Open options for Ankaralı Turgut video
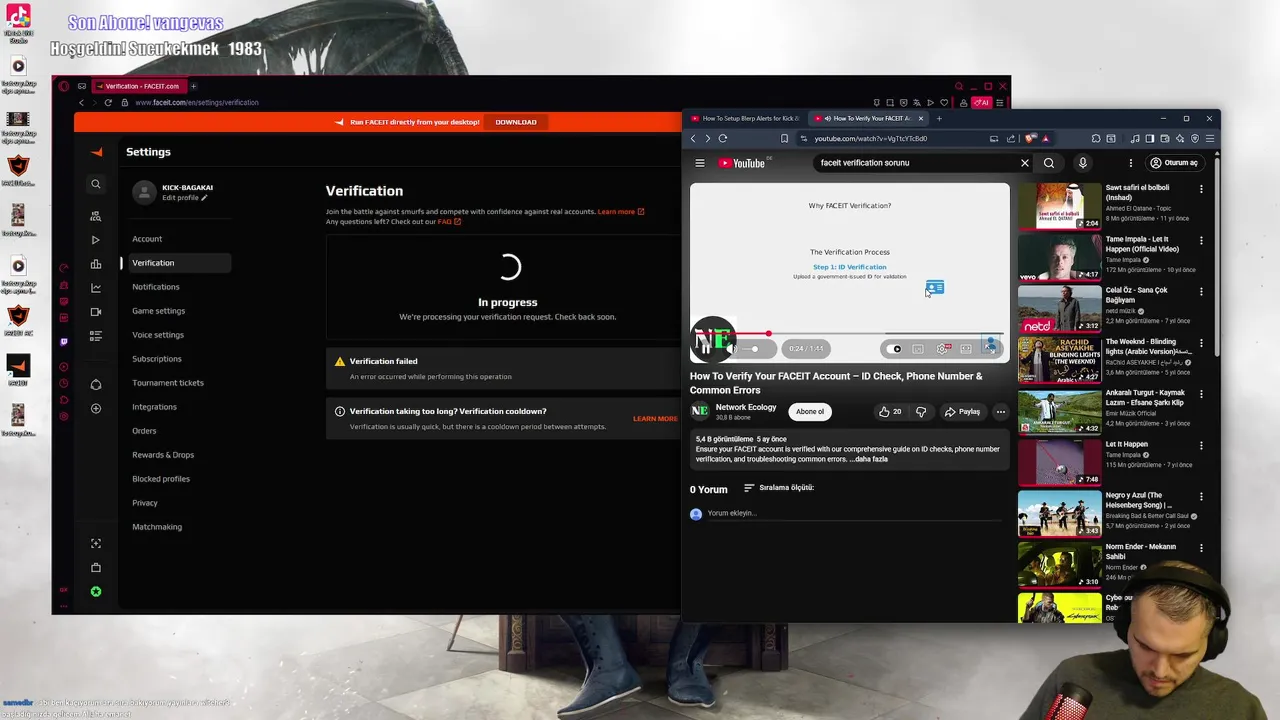Viewport: 1280px width, 720px height. (1201, 394)
